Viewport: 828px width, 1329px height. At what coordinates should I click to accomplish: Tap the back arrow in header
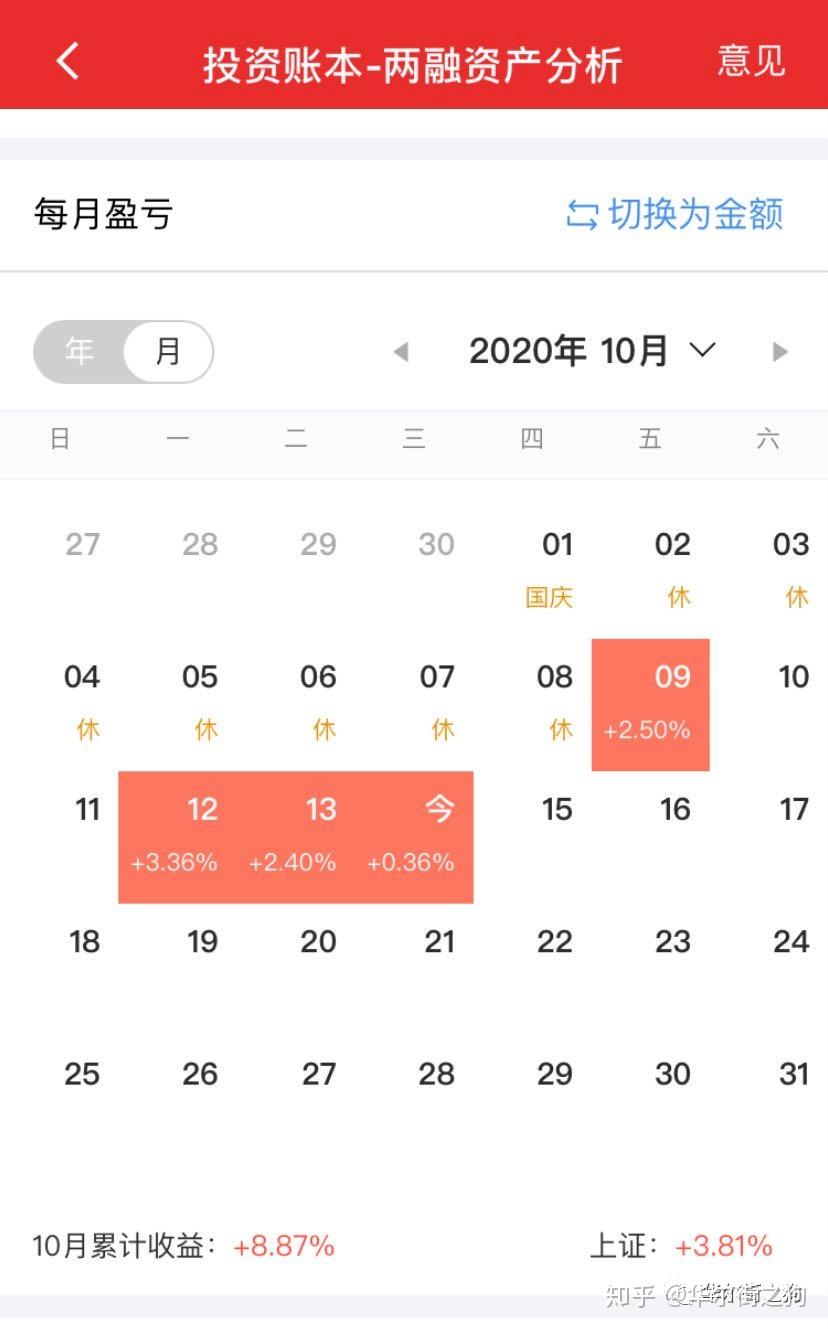[68, 61]
